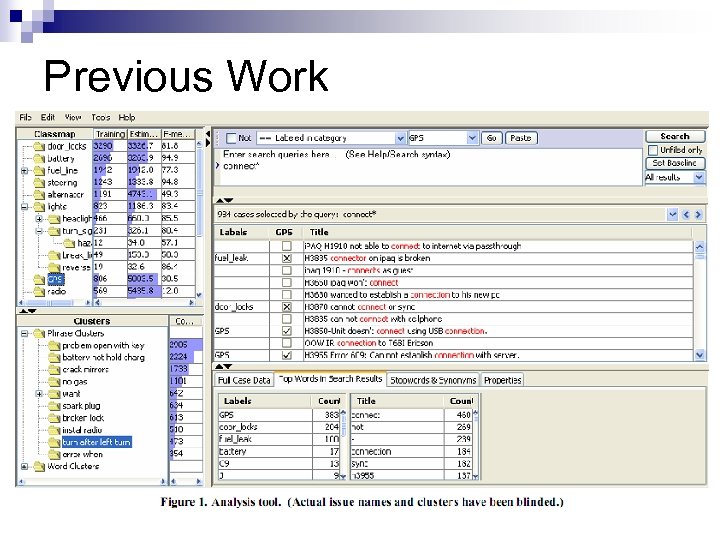Toggle GPS box for H3835 connector broken row
Image resolution: width=720 pixels, height=540 pixels.
click(x=287, y=258)
